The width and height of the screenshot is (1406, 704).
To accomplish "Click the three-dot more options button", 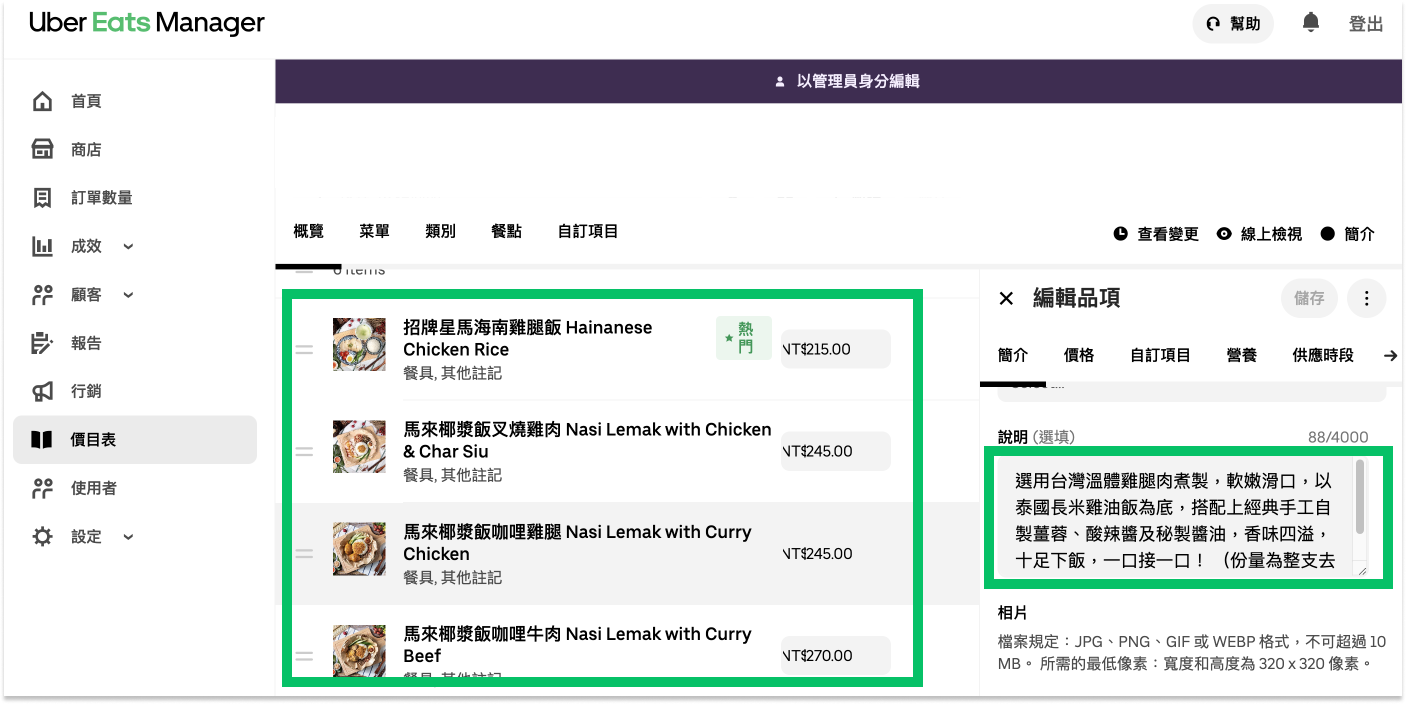I will coord(1366,298).
